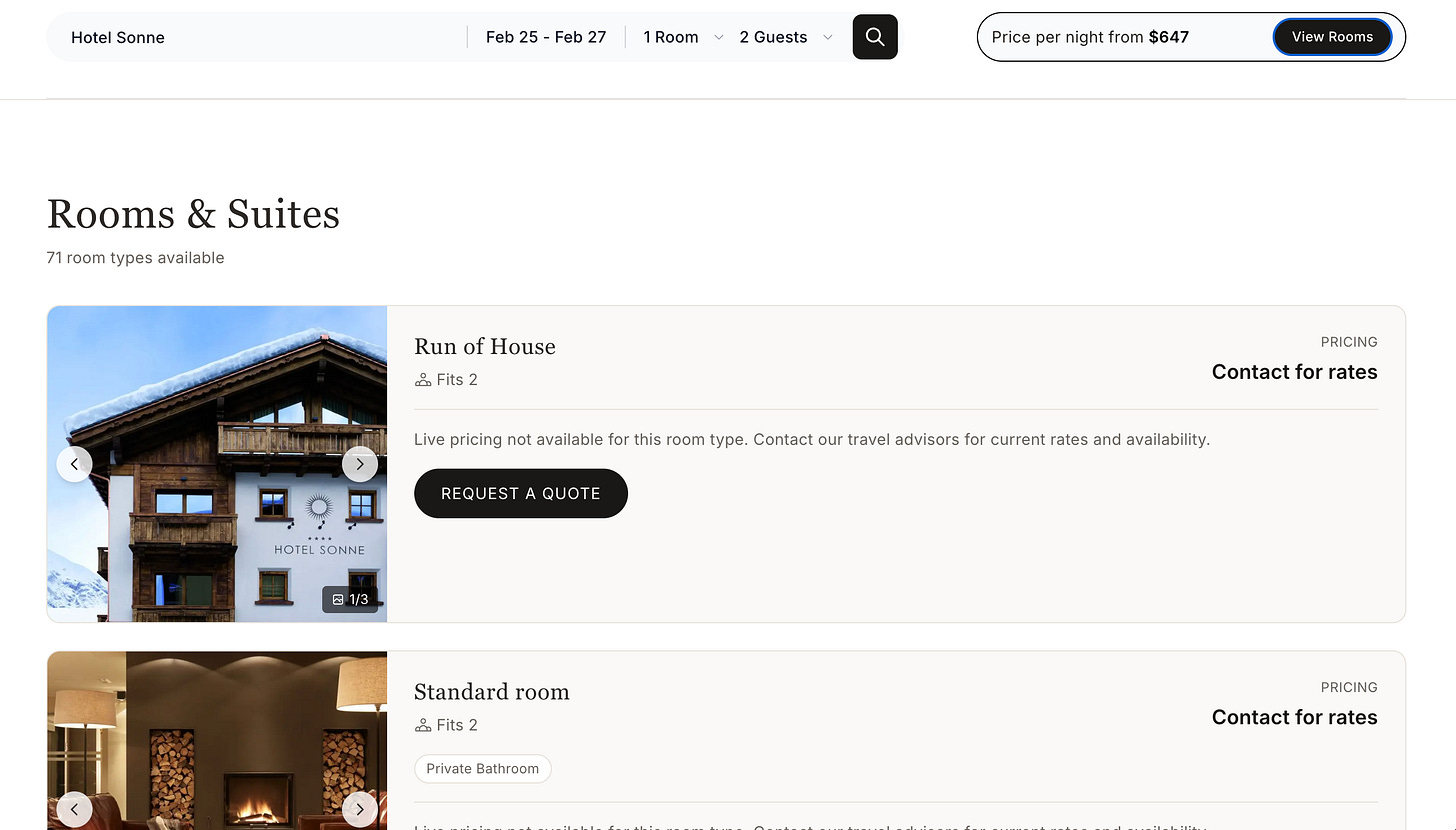This screenshot has height=830, width=1456.
Task: Click the 71 room types available text
Action: (135, 258)
